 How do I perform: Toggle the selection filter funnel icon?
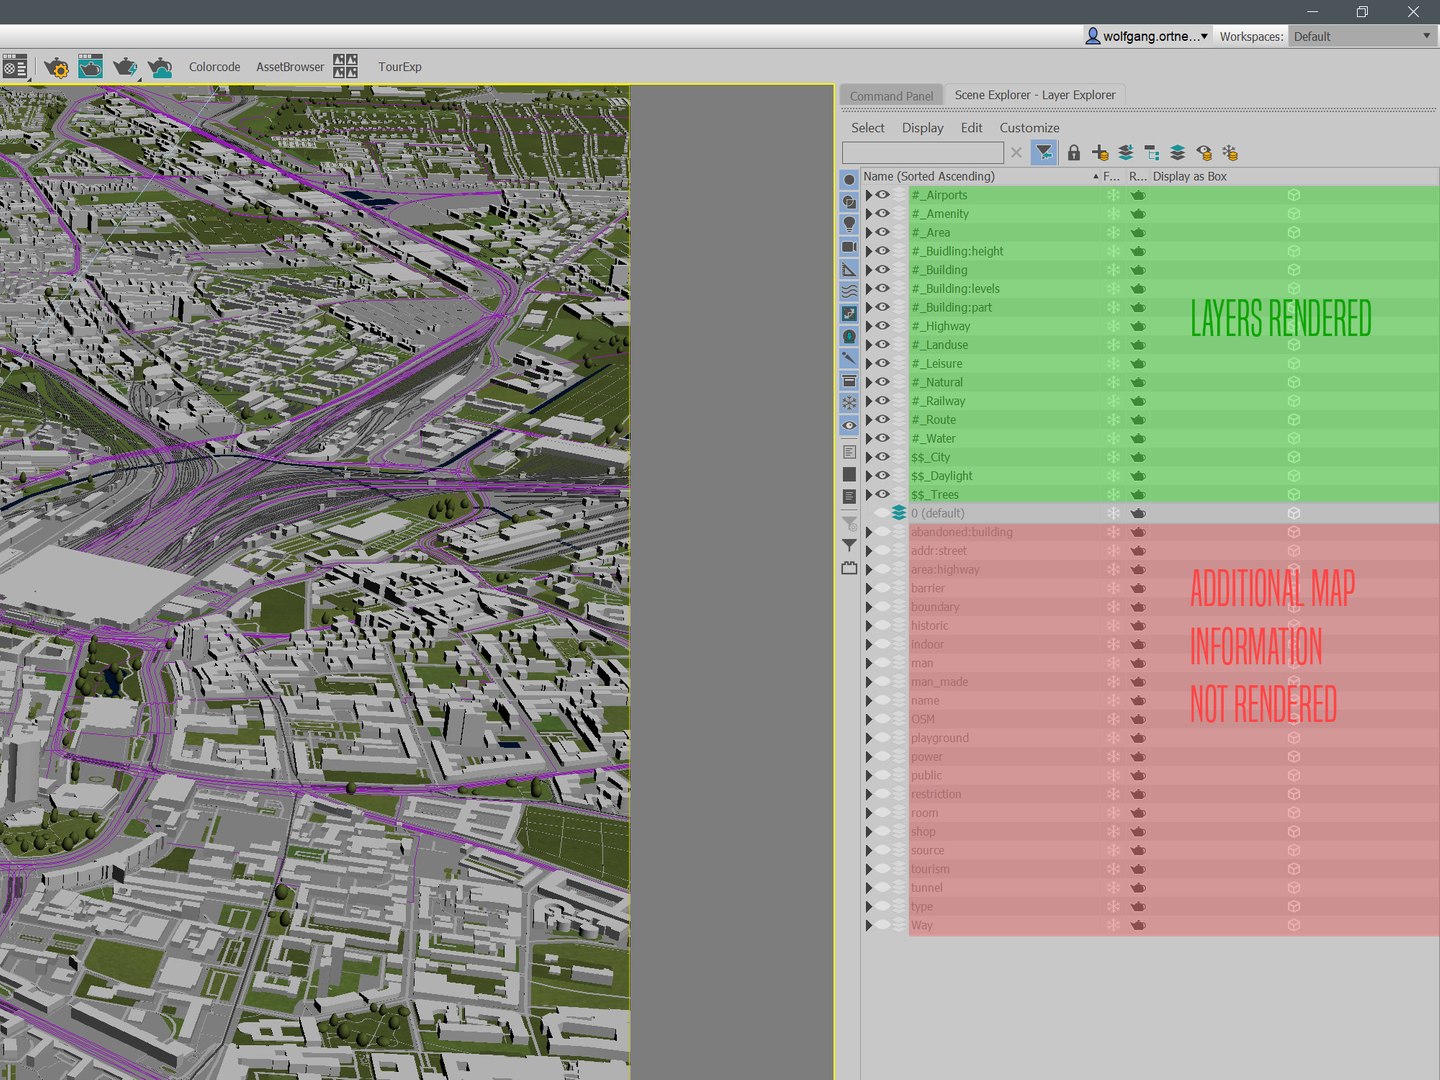pyautogui.click(x=1044, y=153)
